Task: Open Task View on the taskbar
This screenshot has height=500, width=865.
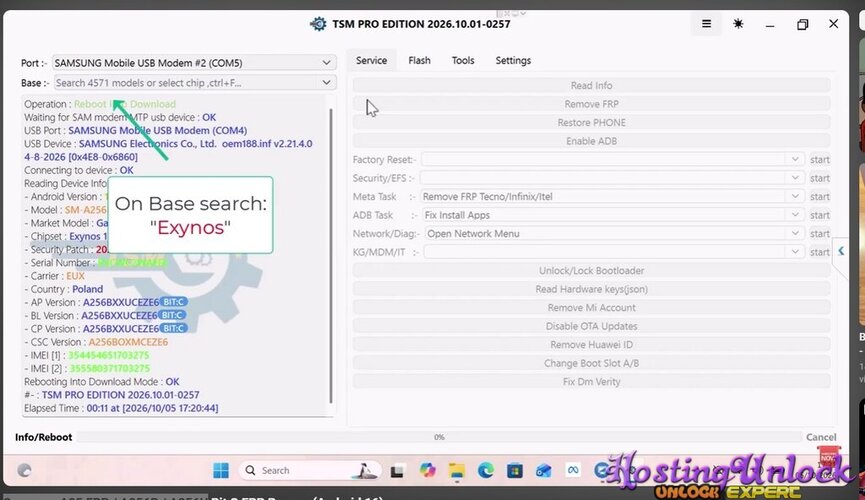Action: pos(397,471)
